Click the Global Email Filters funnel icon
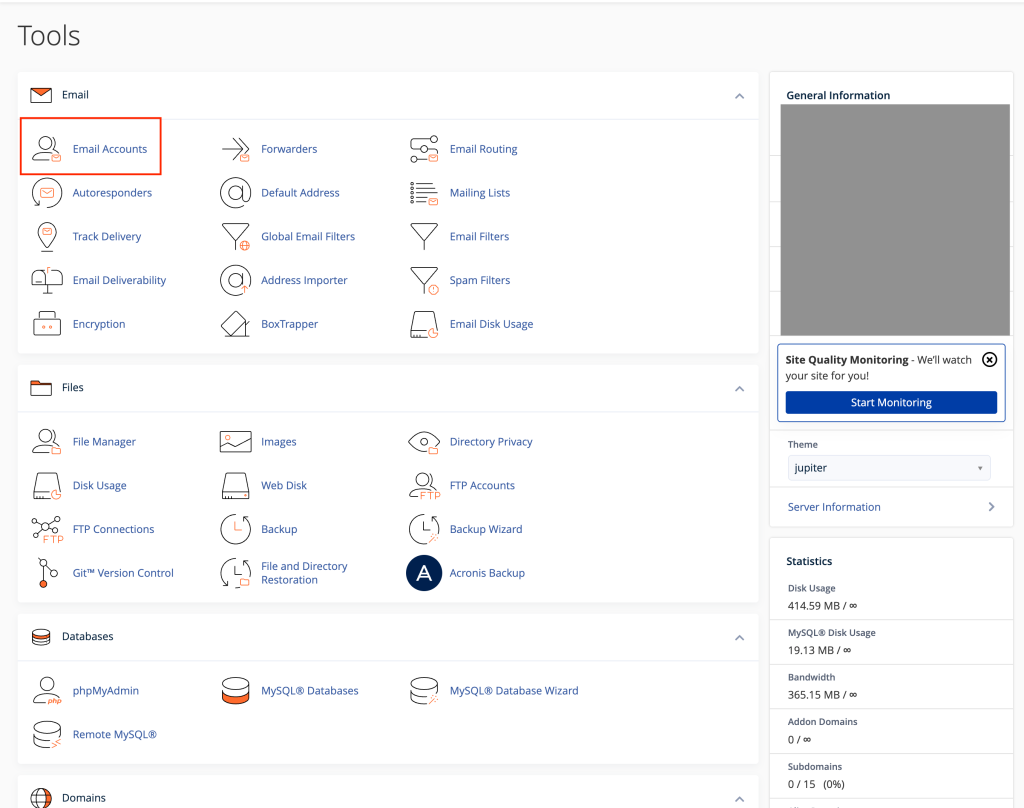This screenshot has height=808, width=1024. pos(236,236)
